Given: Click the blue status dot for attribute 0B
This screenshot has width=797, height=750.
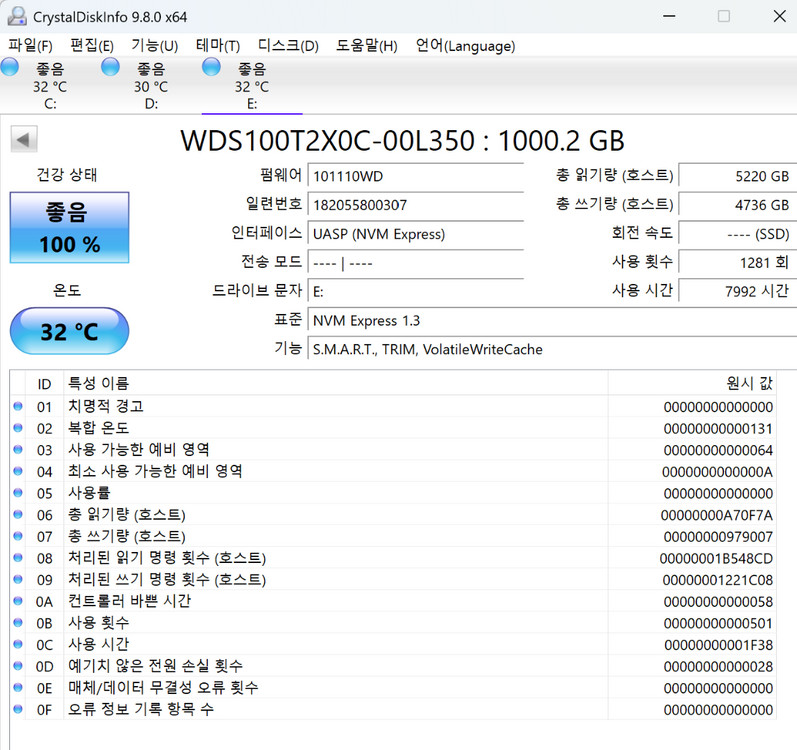Looking at the screenshot, I should pyautogui.click(x=18, y=622).
